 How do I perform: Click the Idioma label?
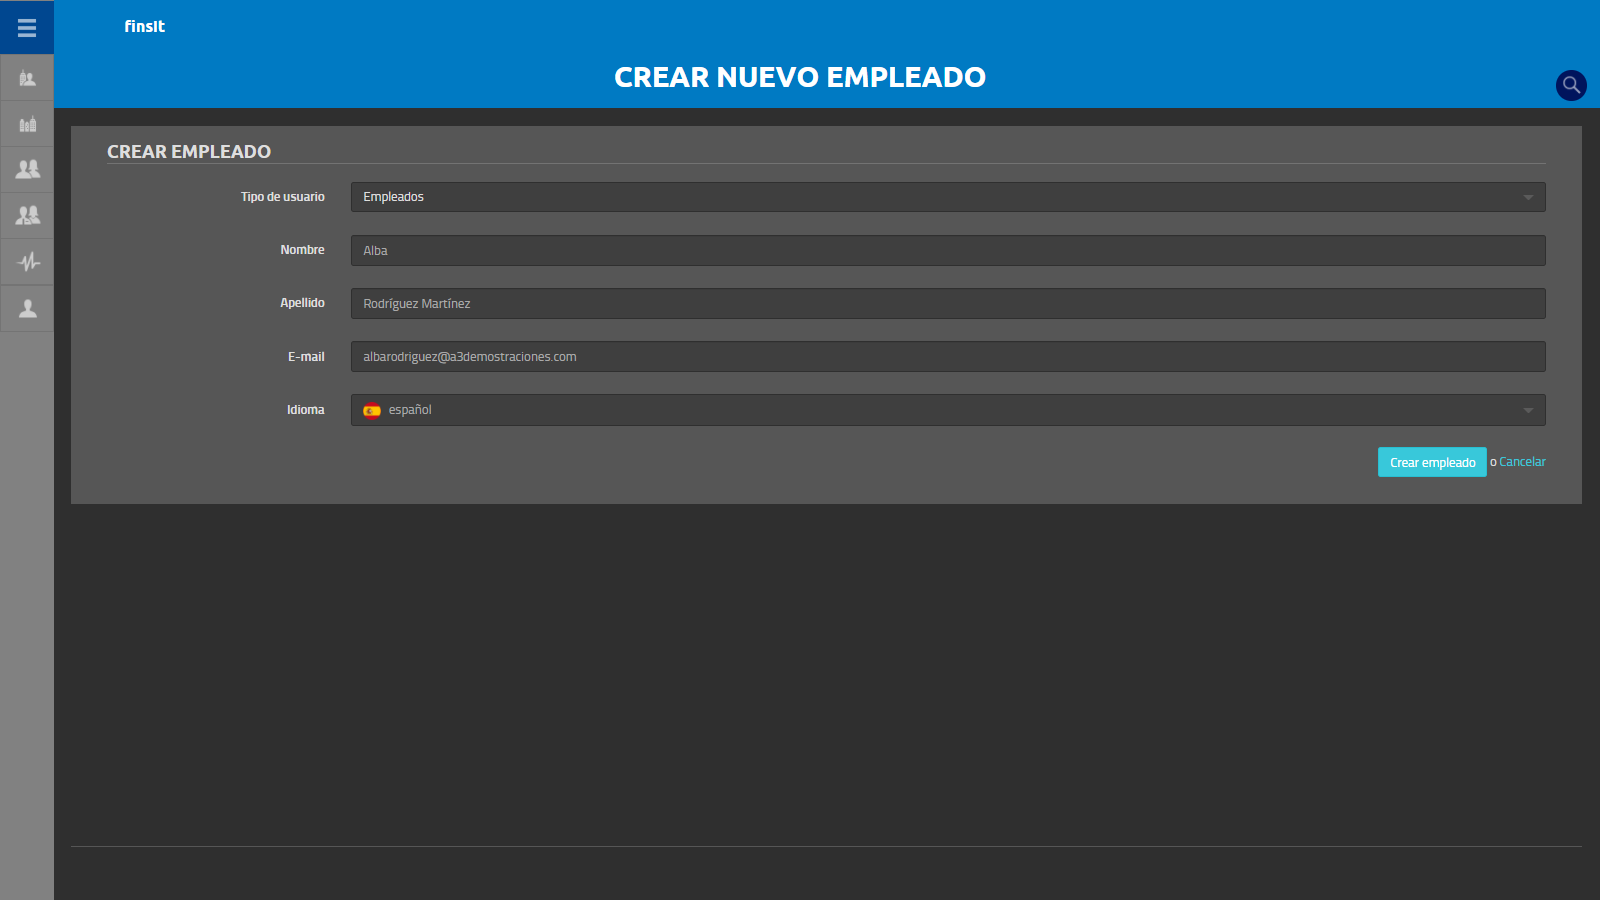[x=306, y=410]
